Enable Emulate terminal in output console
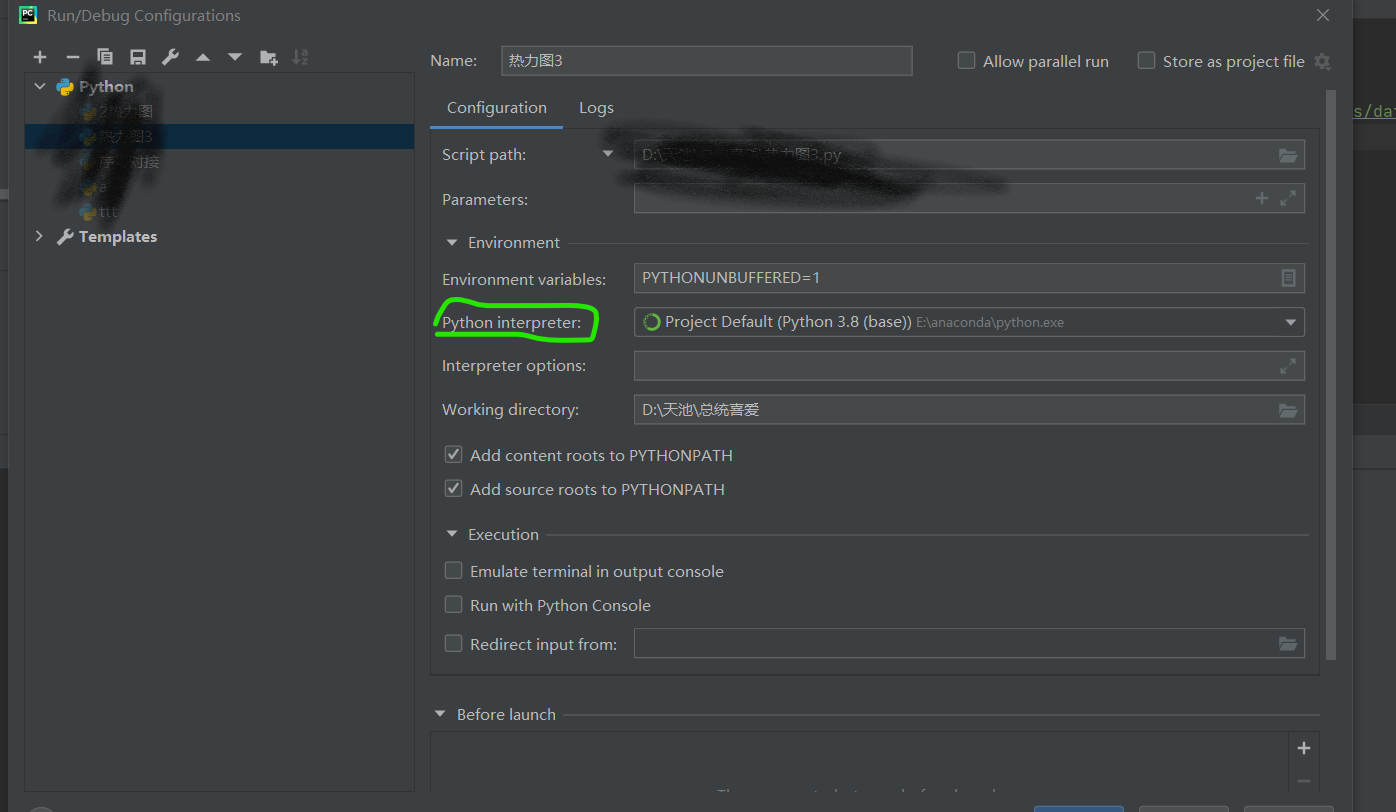The image size is (1396, 812). [453, 569]
